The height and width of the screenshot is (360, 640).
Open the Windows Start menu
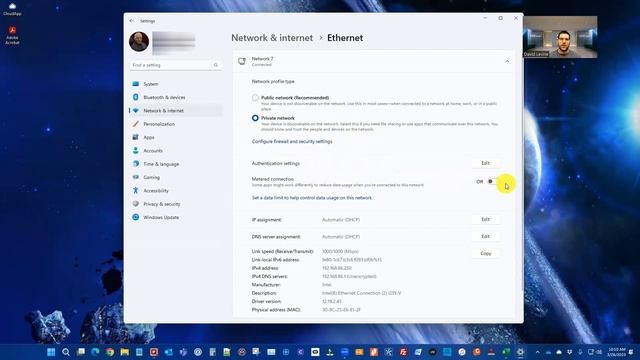(x=51, y=352)
